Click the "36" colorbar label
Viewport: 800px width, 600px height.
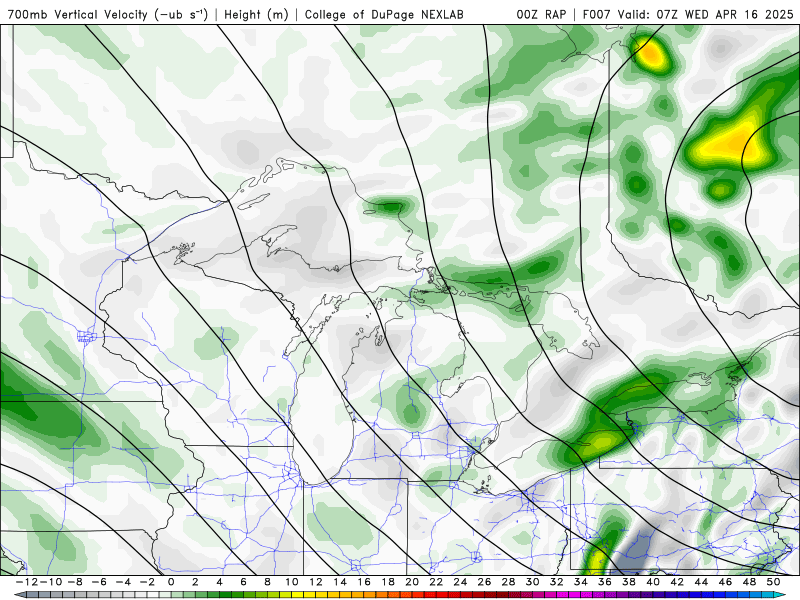605,582
